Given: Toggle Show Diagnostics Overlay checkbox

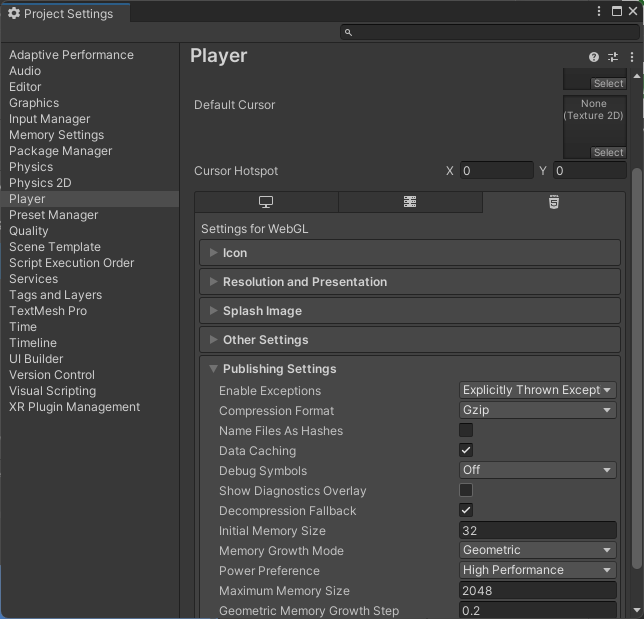Looking at the screenshot, I should (466, 491).
